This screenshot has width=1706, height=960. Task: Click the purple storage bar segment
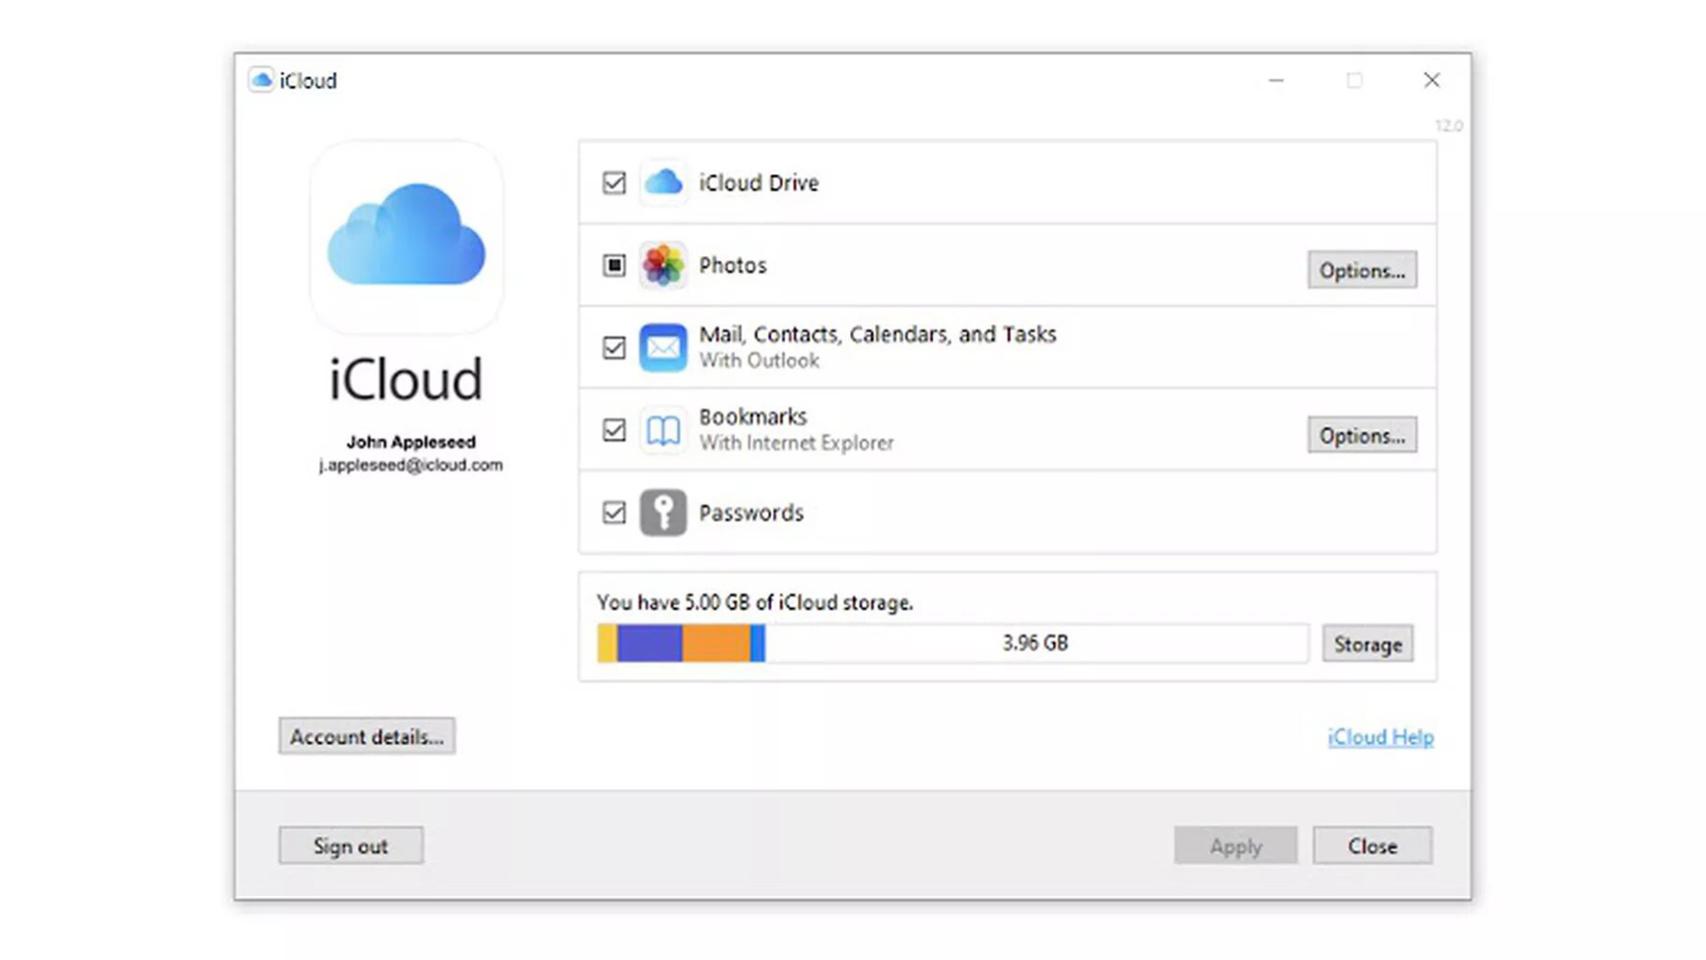pos(649,643)
